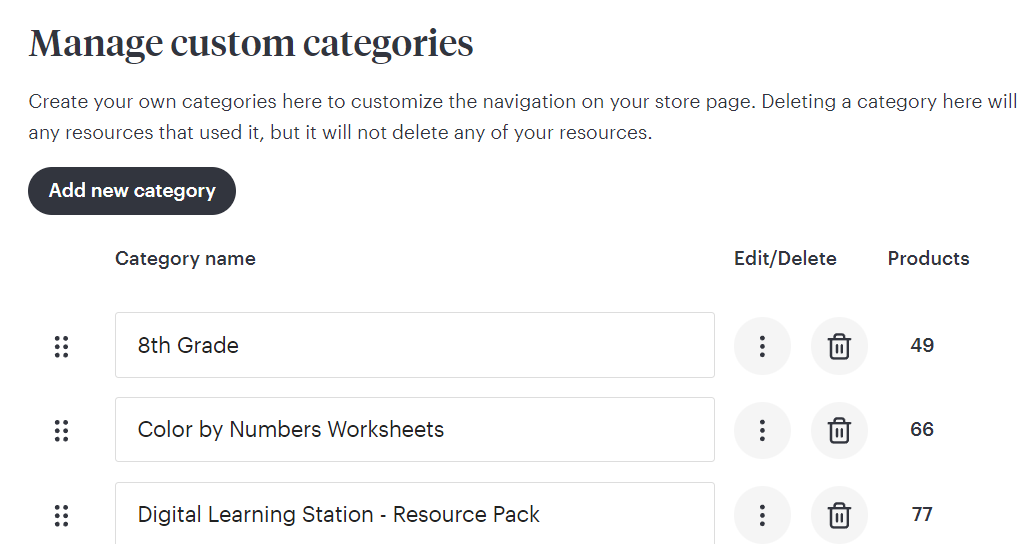This screenshot has height=544, width=1021.
Task: Click the product count 77
Action: click(922, 515)
